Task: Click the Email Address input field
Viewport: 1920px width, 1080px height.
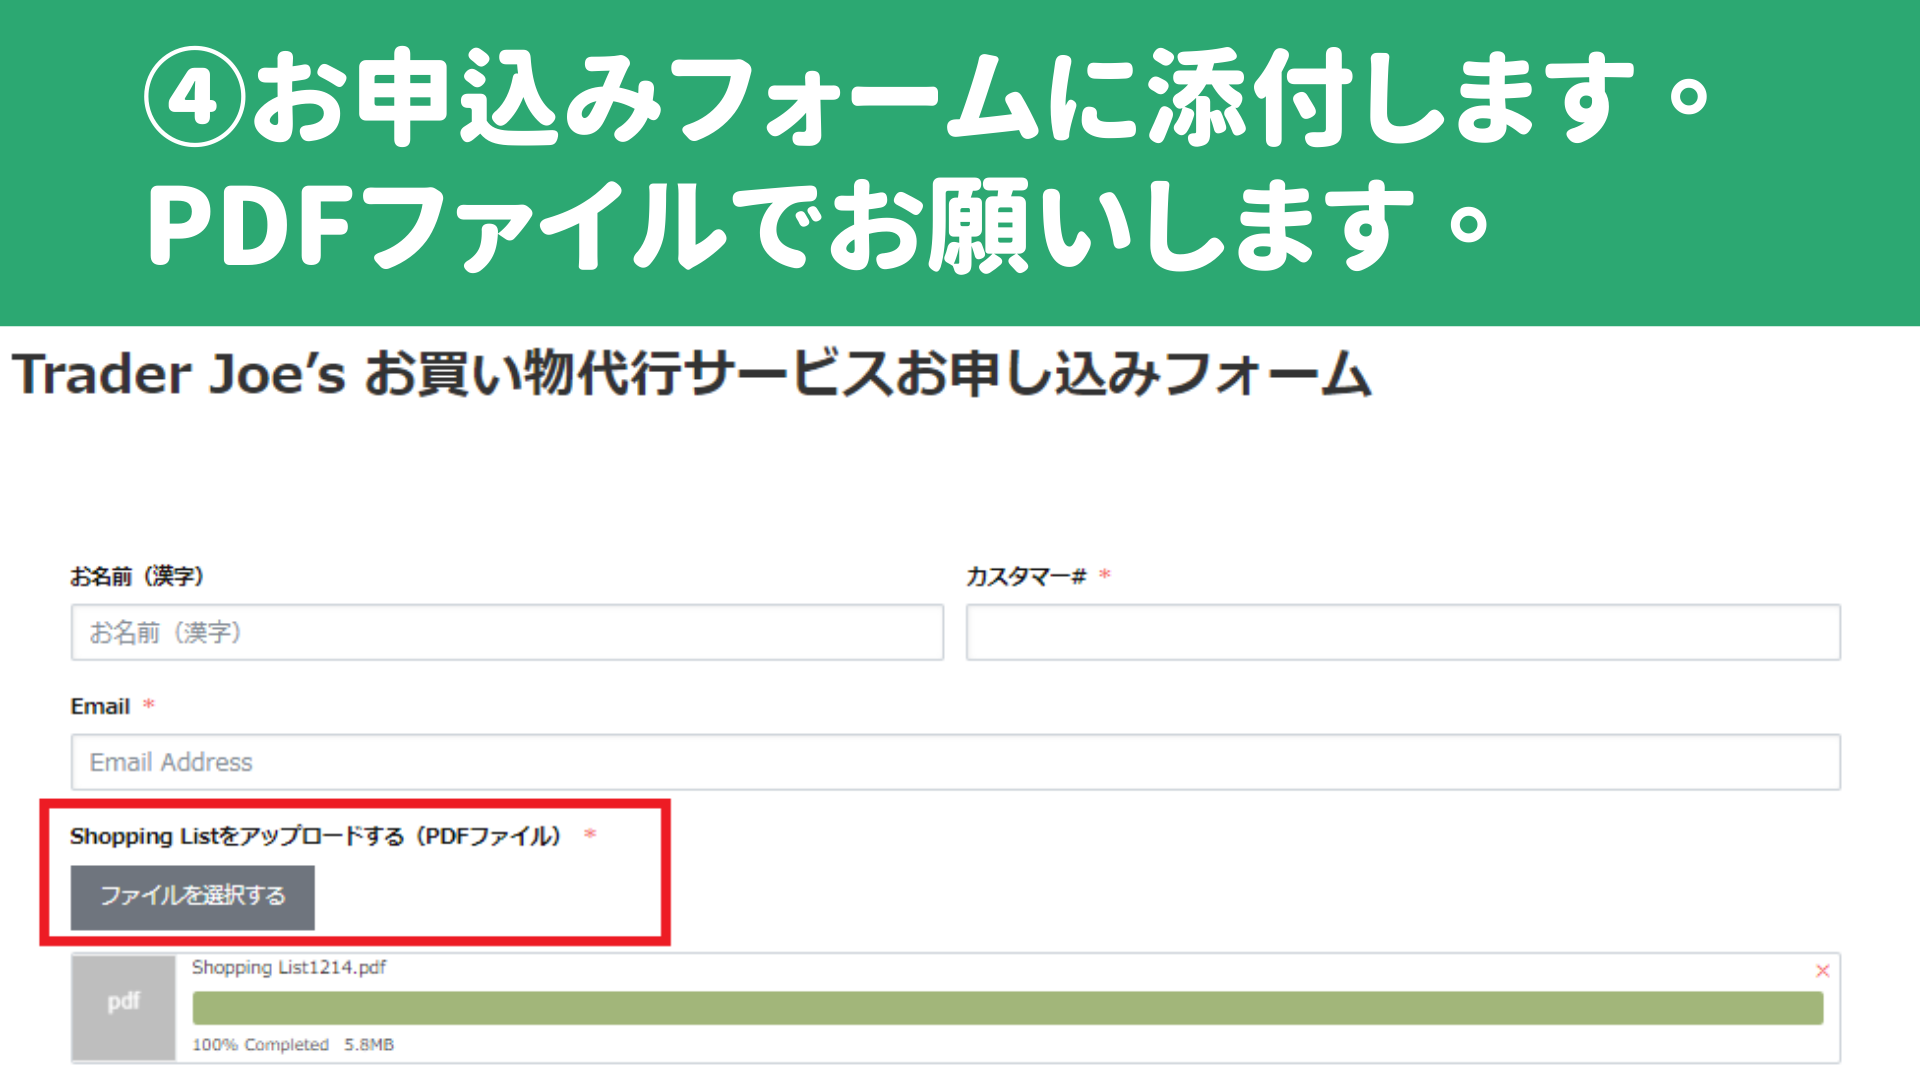Action: click(x=955, y=762)
